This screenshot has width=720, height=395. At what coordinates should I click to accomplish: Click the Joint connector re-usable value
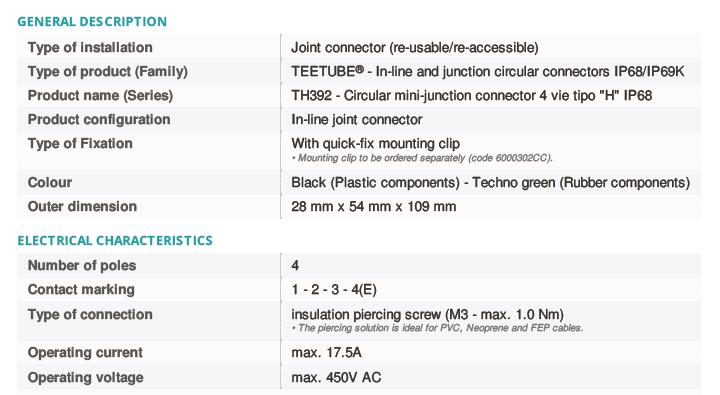coord(415,47)
